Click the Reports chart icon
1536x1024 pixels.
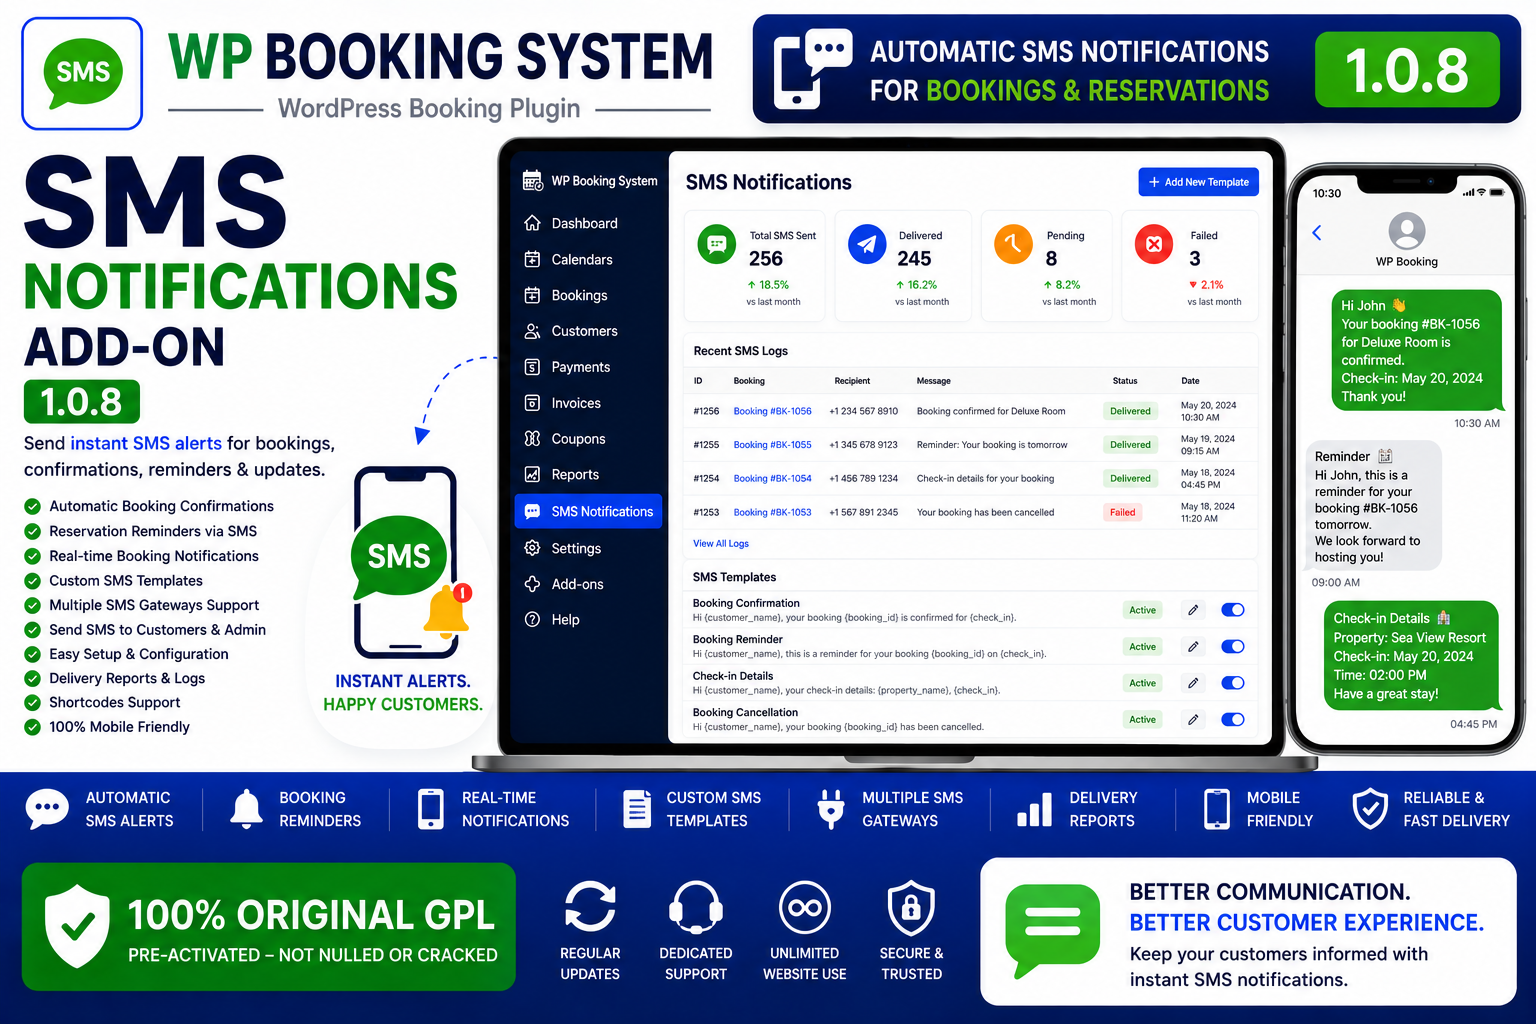(x=532, y=474)
